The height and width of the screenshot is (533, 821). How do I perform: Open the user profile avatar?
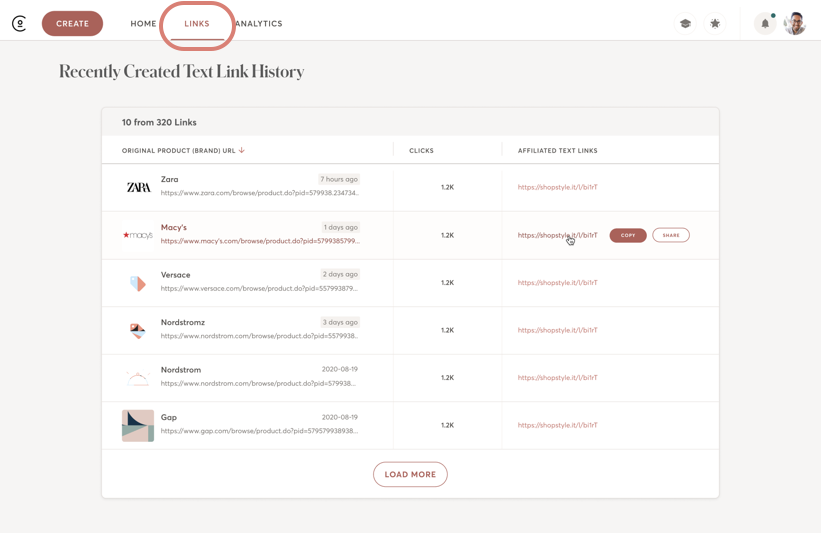tap(795, 24)
